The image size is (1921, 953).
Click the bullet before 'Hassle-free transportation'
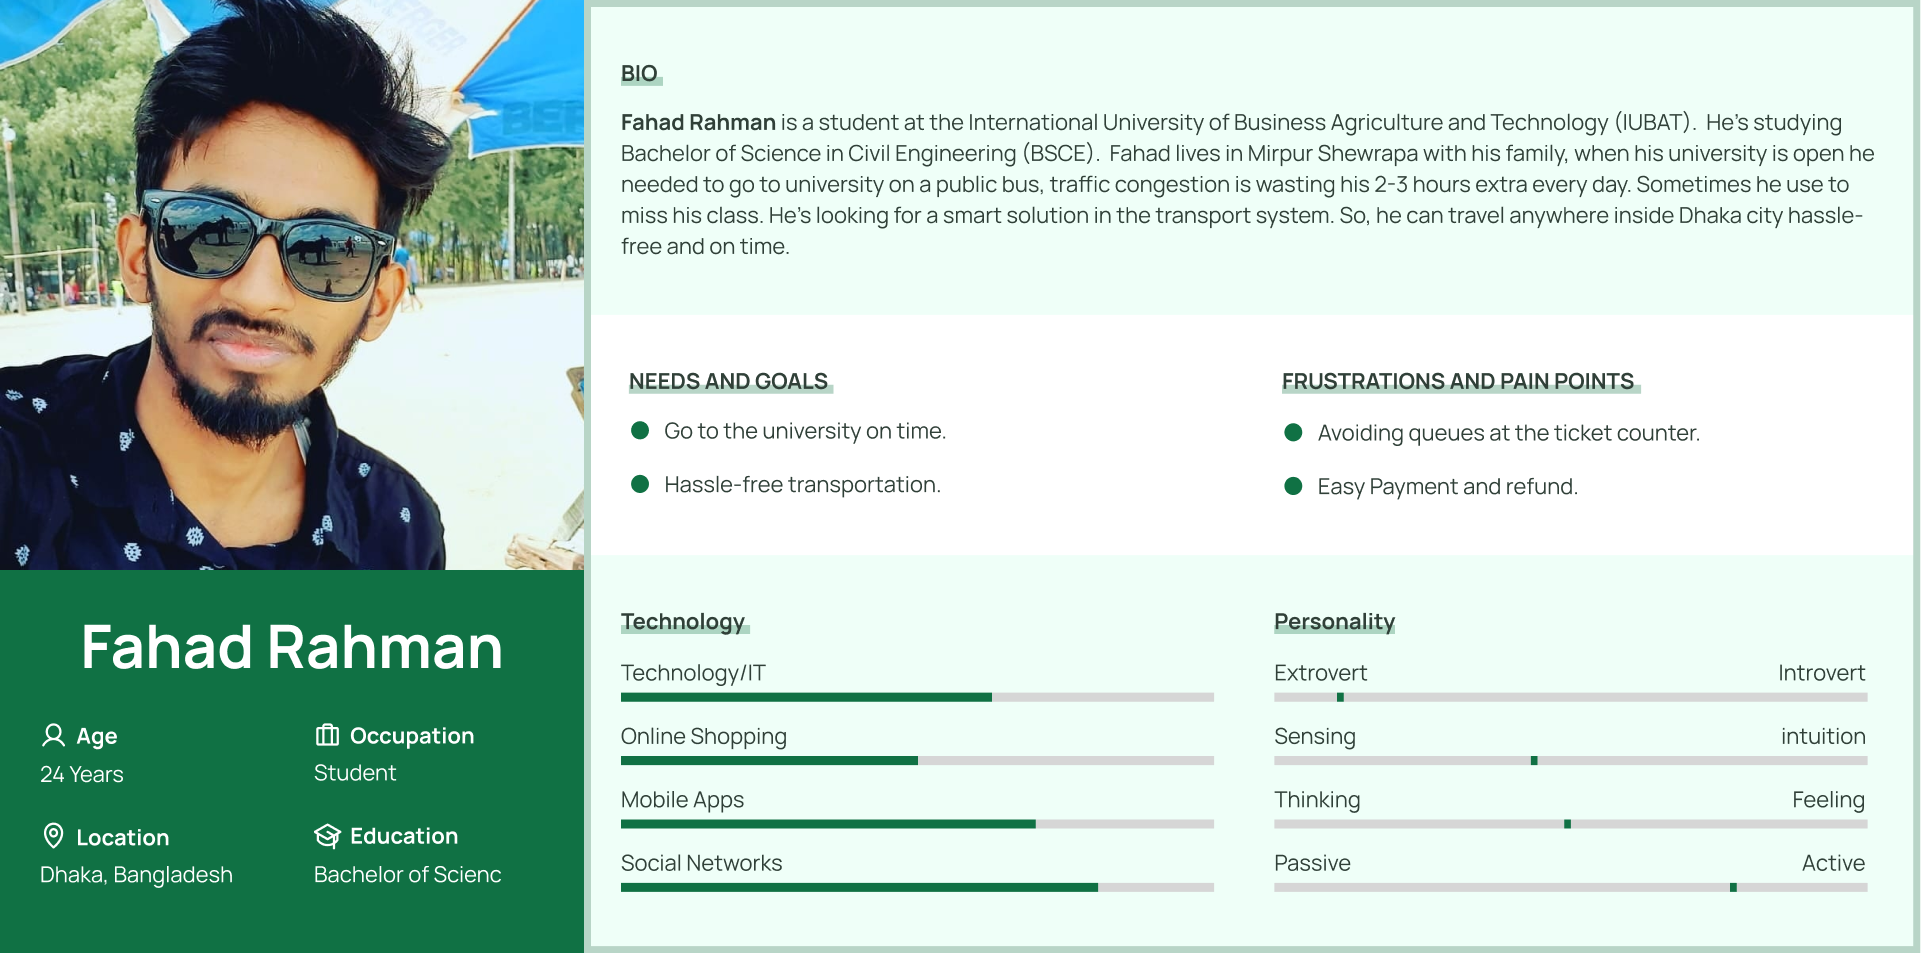pos(640,485)
